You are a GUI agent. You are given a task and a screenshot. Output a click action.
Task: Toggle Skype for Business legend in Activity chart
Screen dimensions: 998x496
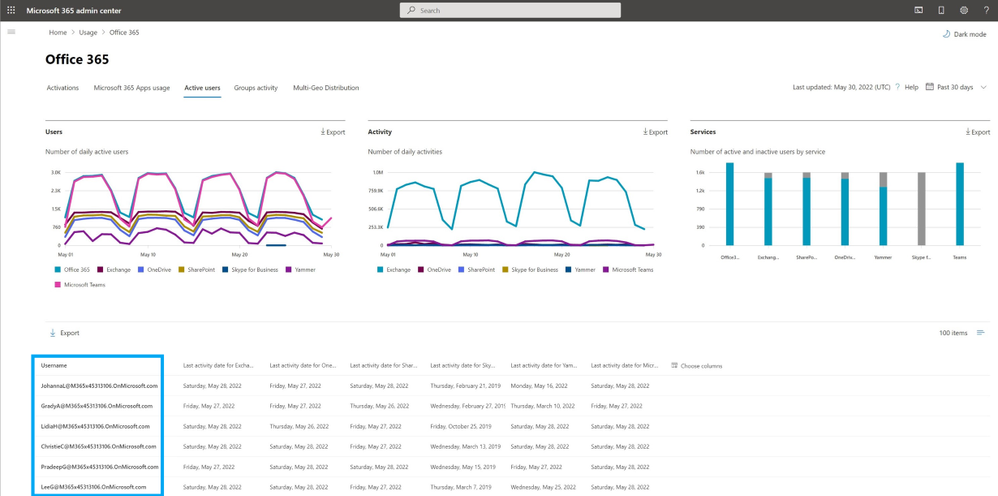[x=531, y=270]
